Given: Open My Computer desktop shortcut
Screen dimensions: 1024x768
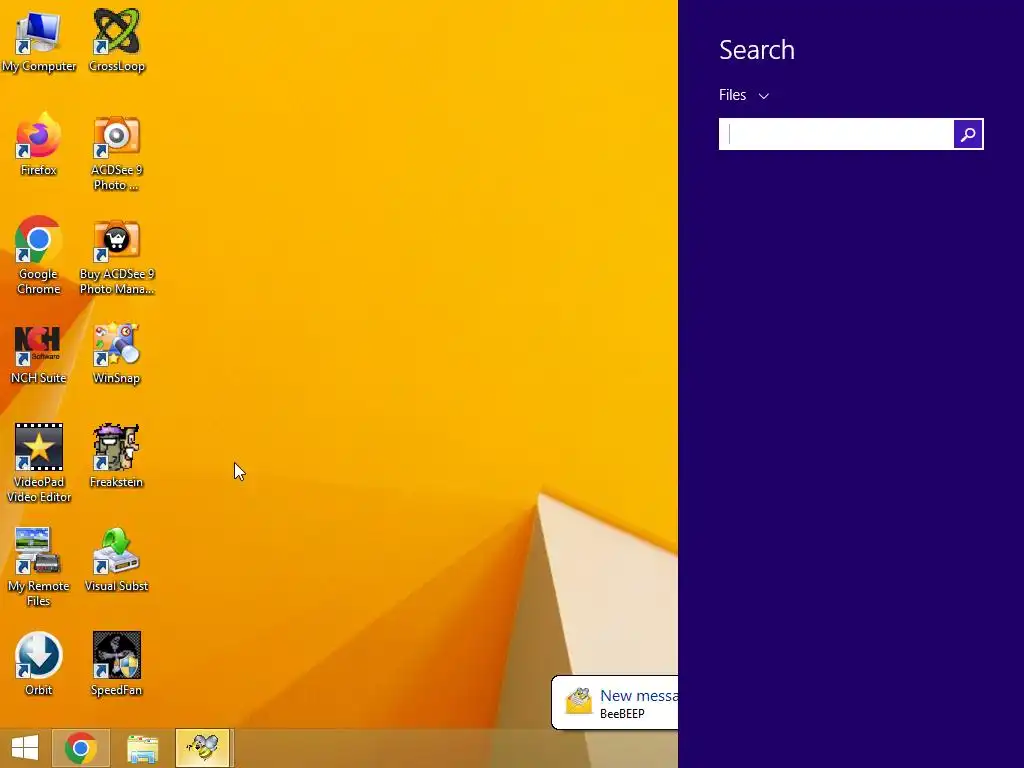Looking at the screenshot, I should pos(39,39).
